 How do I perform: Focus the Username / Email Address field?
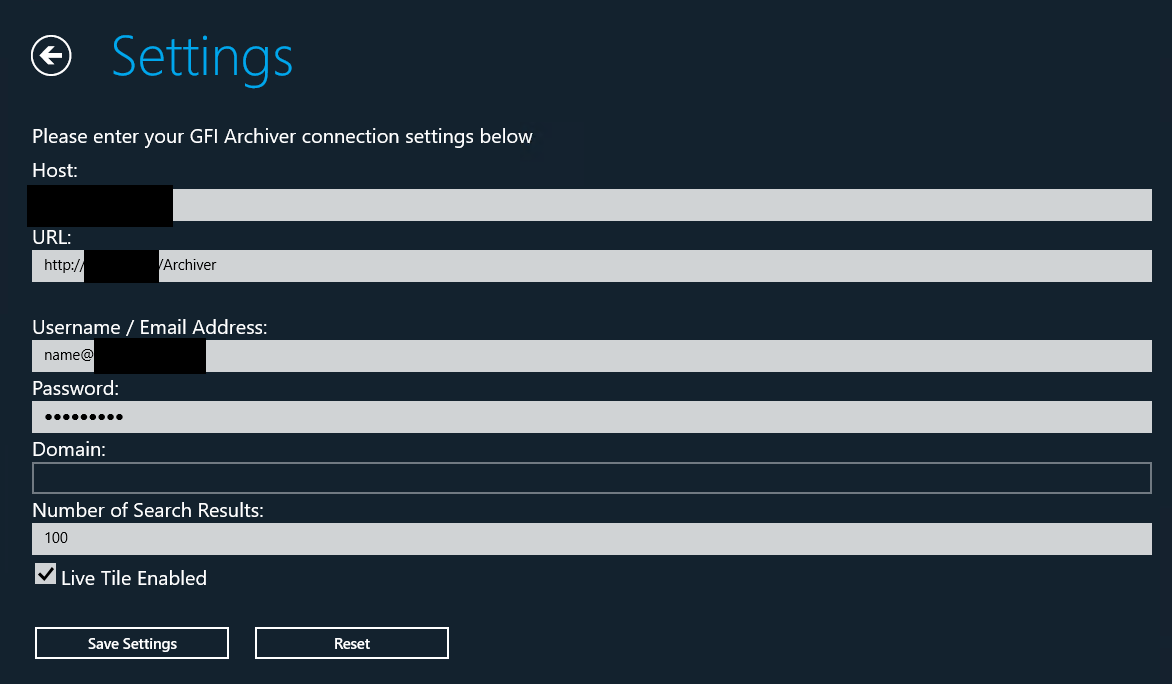tap(591, 356)
